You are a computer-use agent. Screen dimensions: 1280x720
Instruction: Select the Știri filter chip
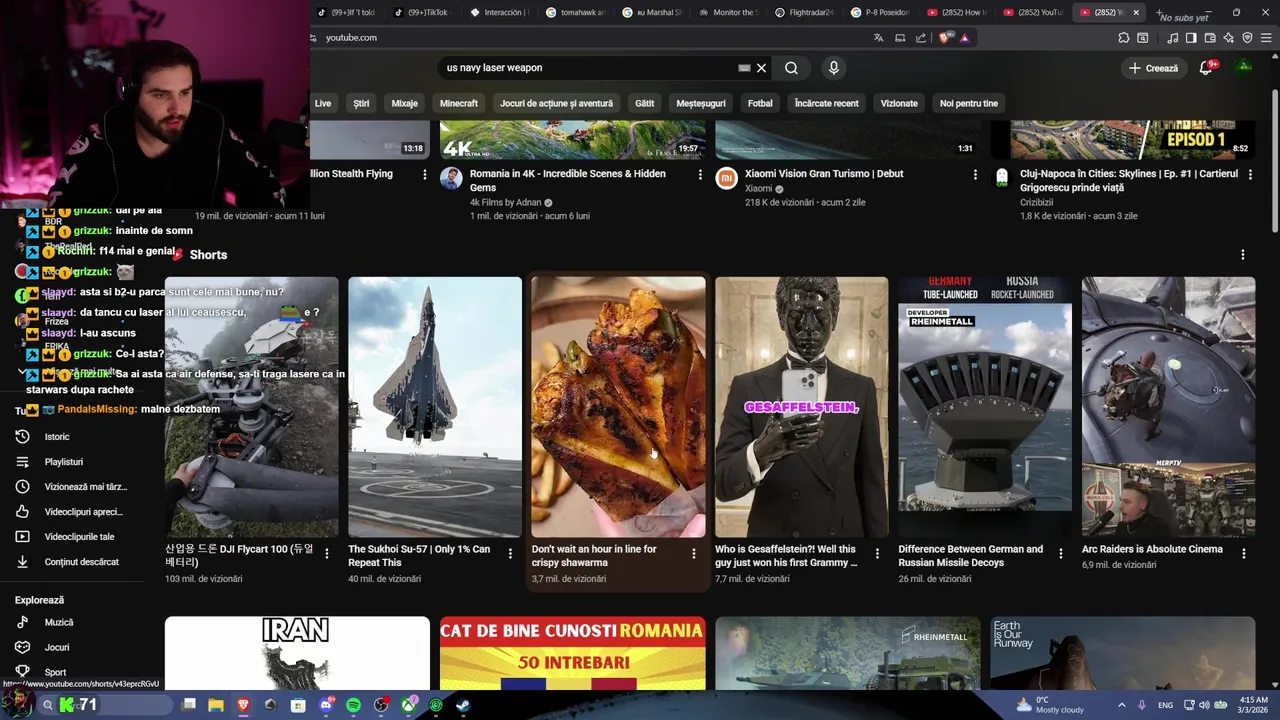pos(361,103)
